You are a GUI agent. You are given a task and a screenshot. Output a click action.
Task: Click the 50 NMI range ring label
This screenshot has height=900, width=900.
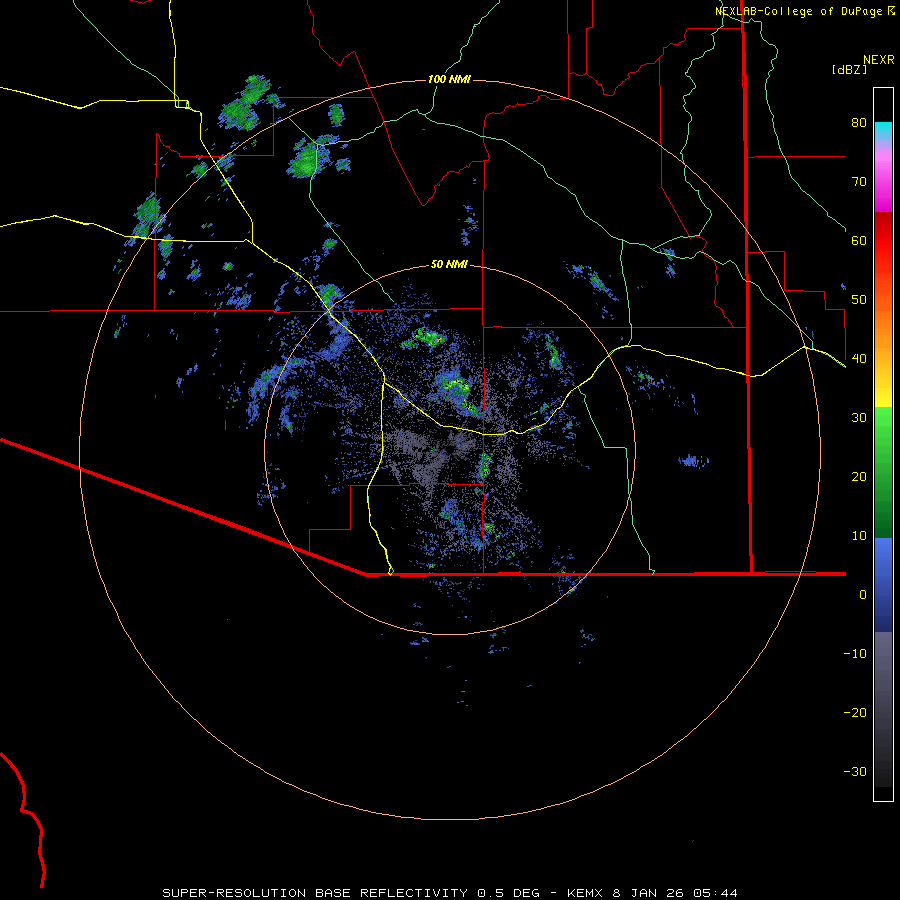(449, 265)
